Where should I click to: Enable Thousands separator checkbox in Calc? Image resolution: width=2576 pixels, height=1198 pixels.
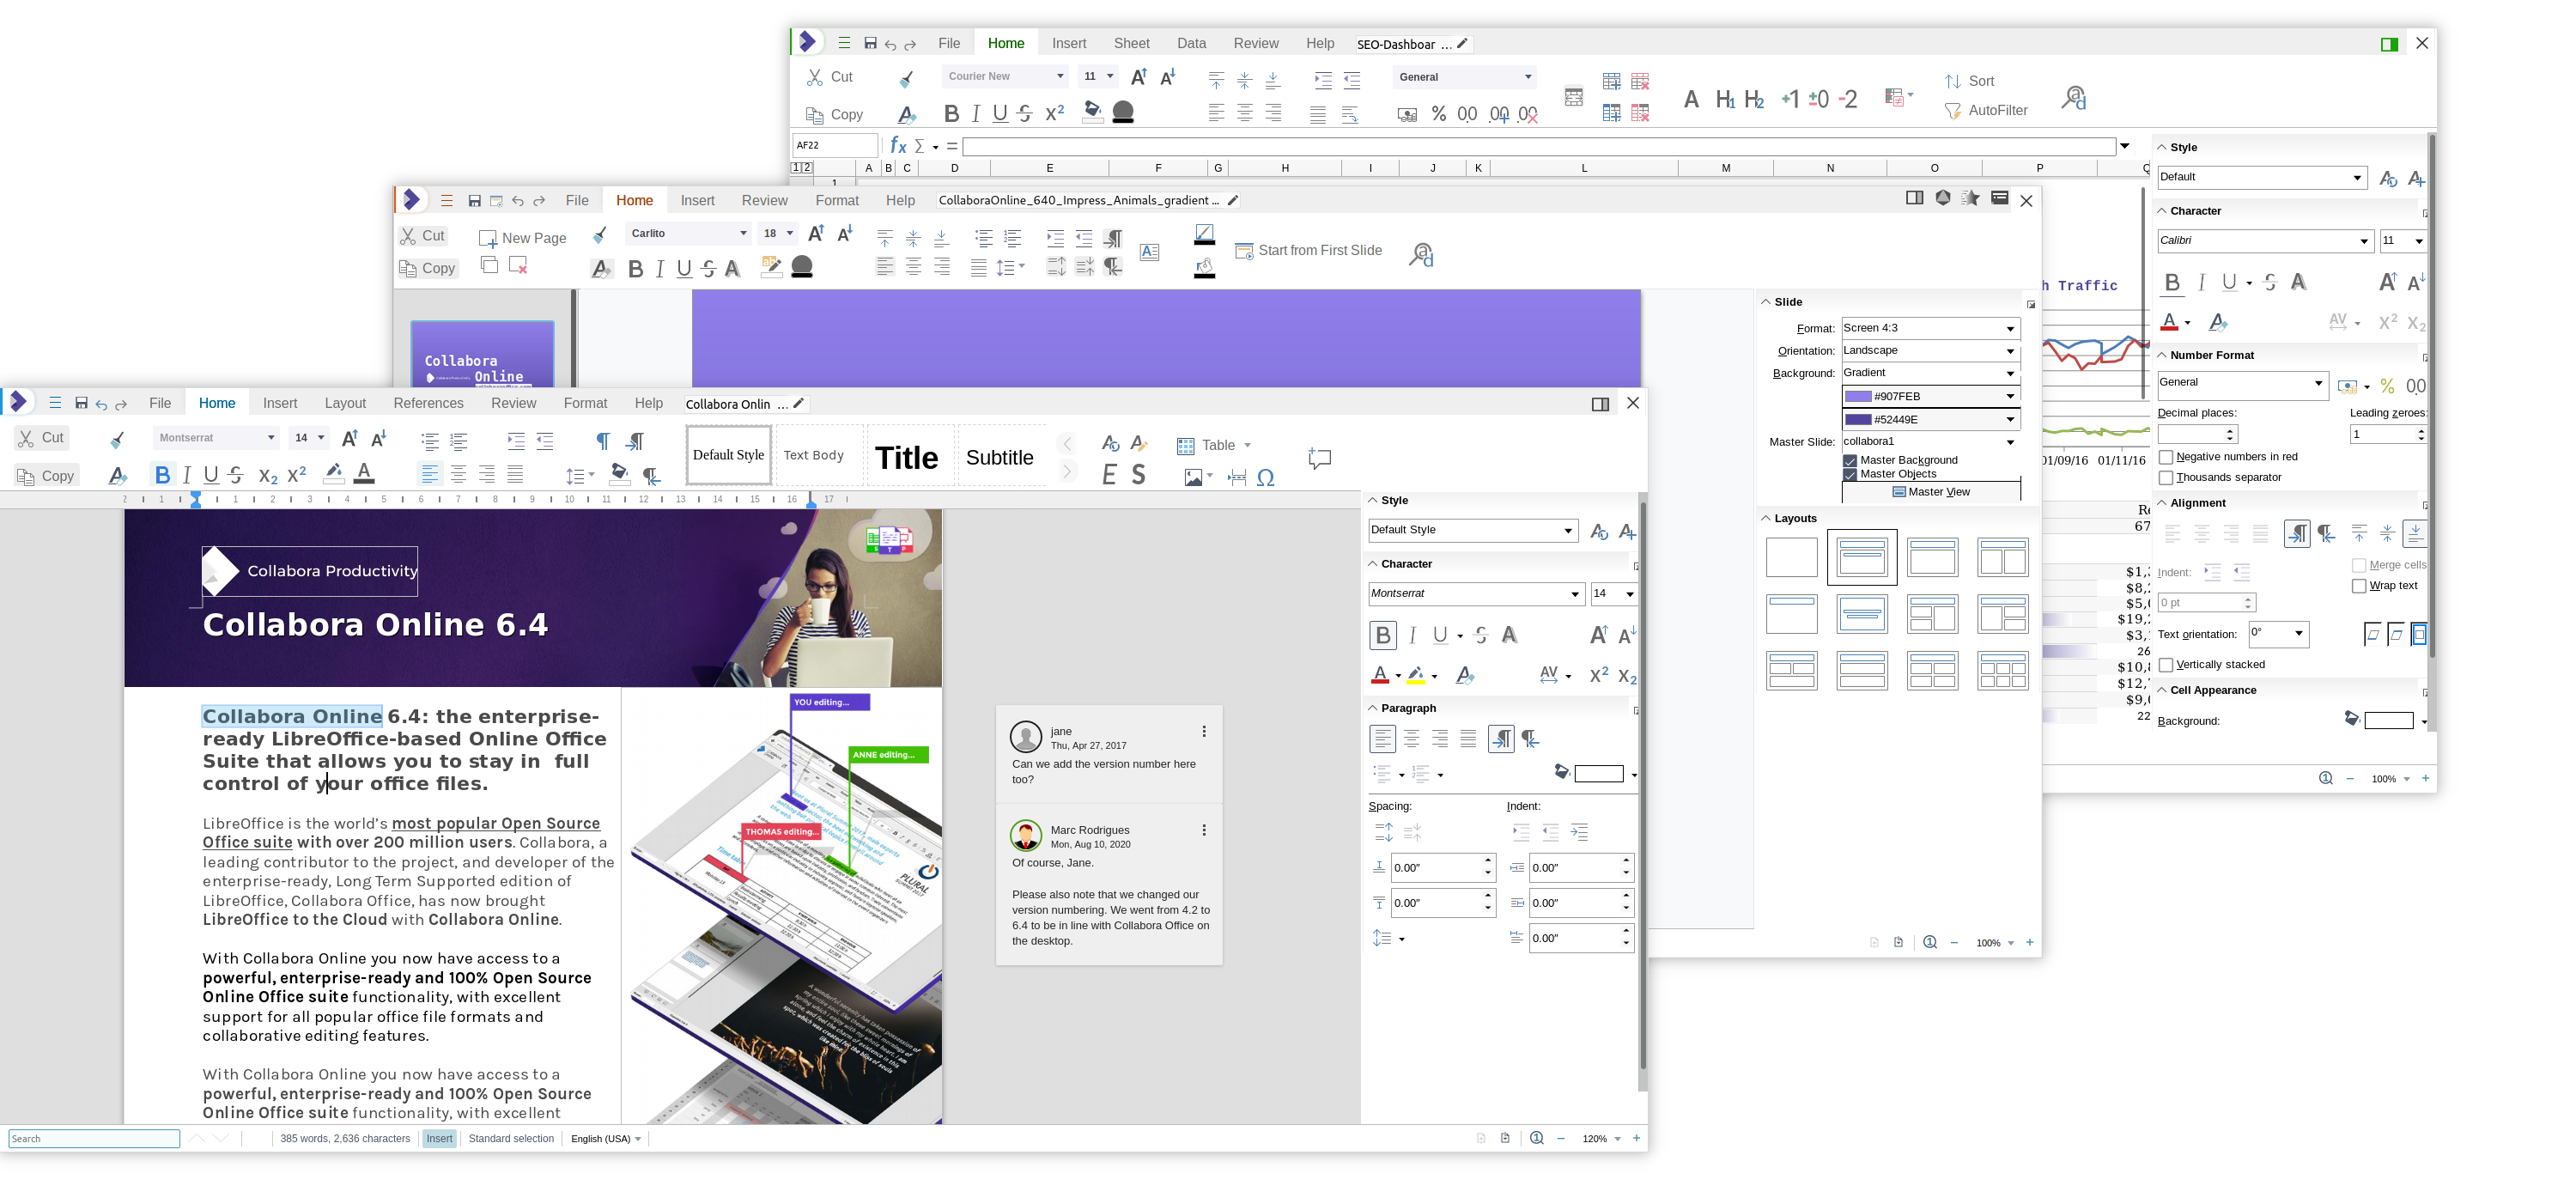pos(2166,477)
